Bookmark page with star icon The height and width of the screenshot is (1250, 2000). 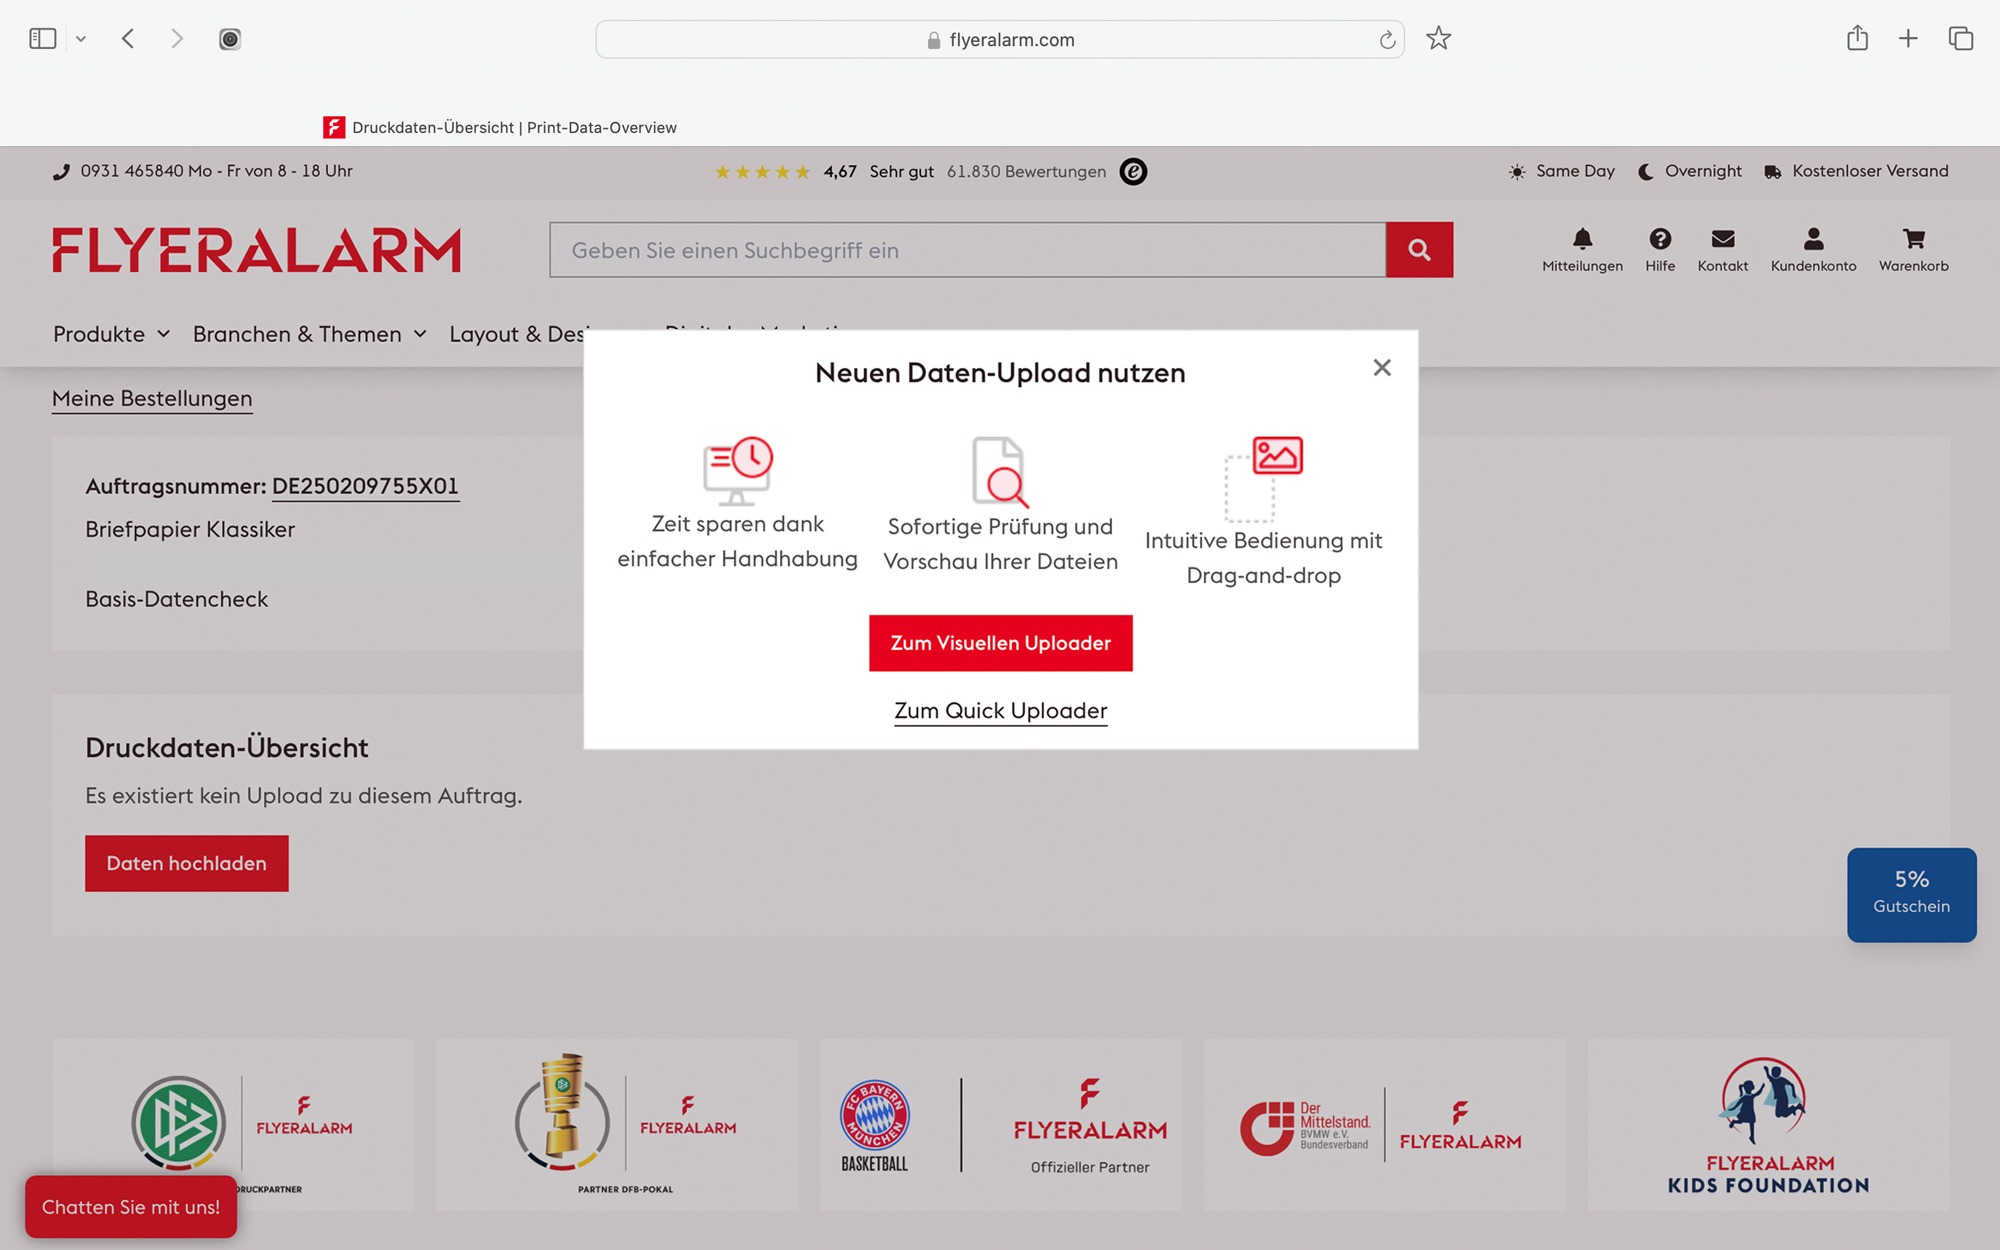click(x=1438, y=39)
